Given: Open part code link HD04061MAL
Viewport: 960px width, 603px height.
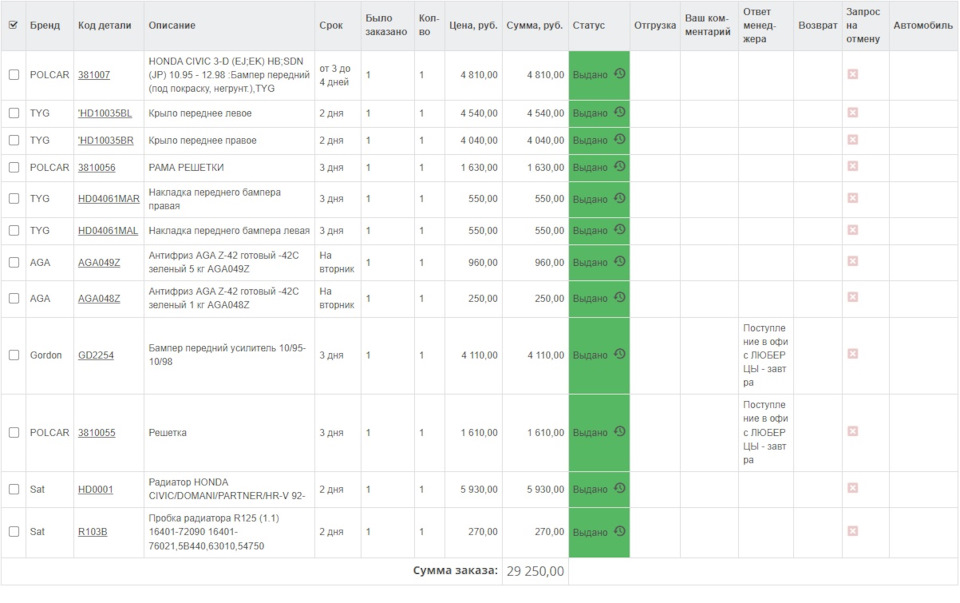Looking at the screenshot, I should tap(108, 231).
